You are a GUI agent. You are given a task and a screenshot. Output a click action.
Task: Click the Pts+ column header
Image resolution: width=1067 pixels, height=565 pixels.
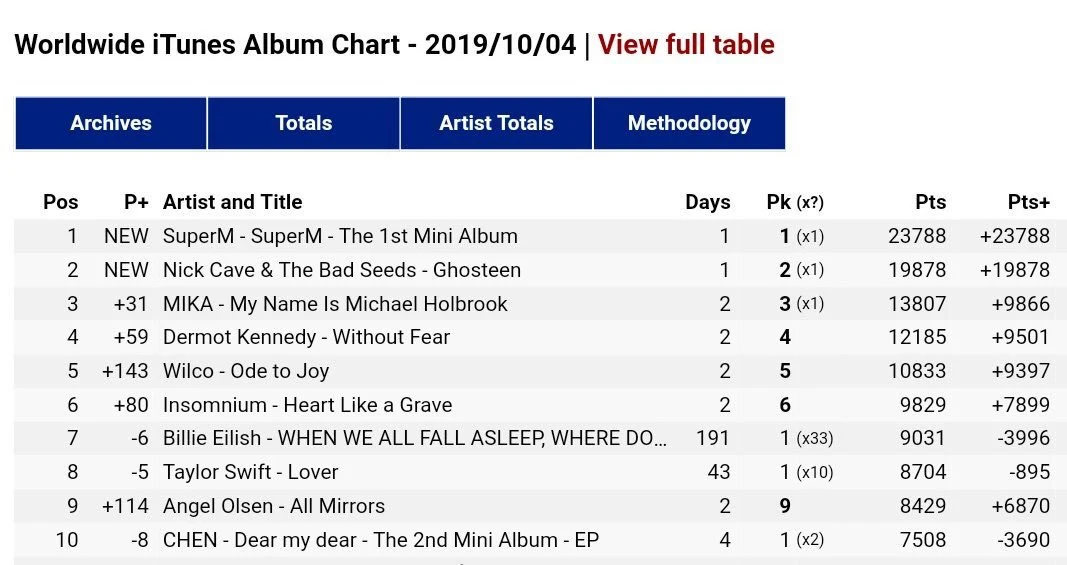coord(1028,202)
